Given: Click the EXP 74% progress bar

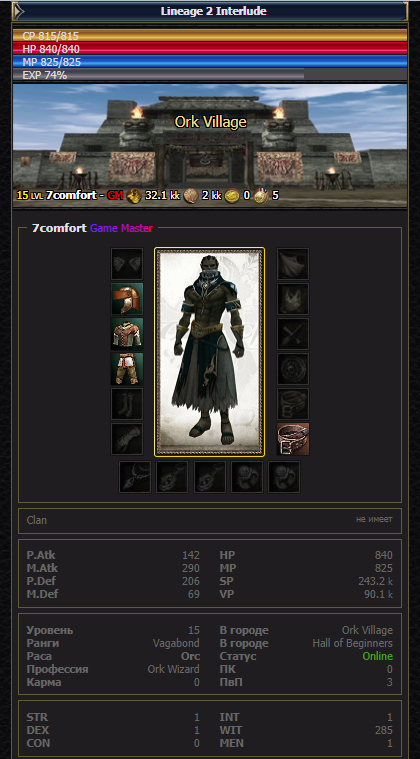Looking at the screenshot, I should coord(210,75).
